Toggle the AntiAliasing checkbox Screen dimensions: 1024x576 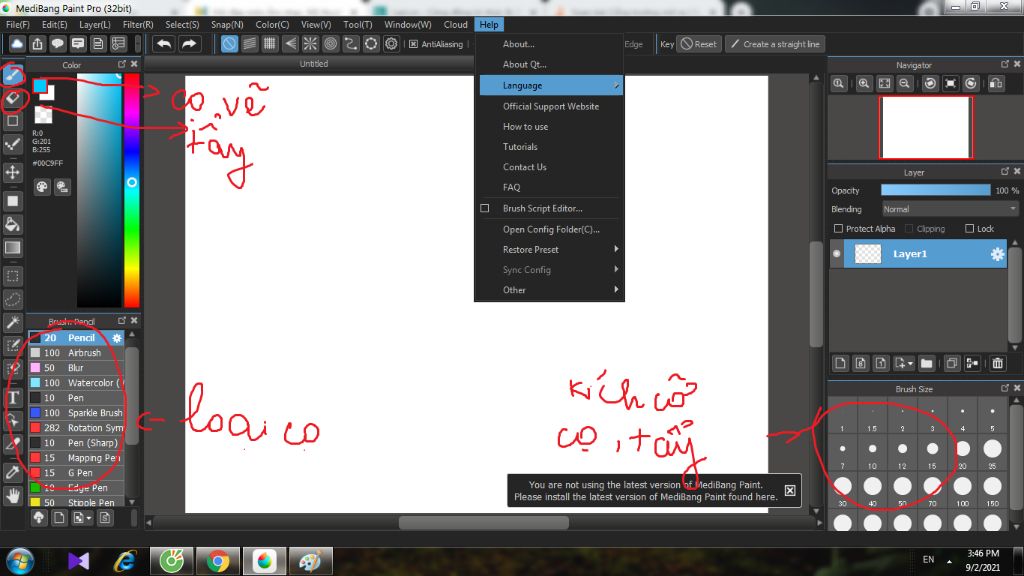413,44
